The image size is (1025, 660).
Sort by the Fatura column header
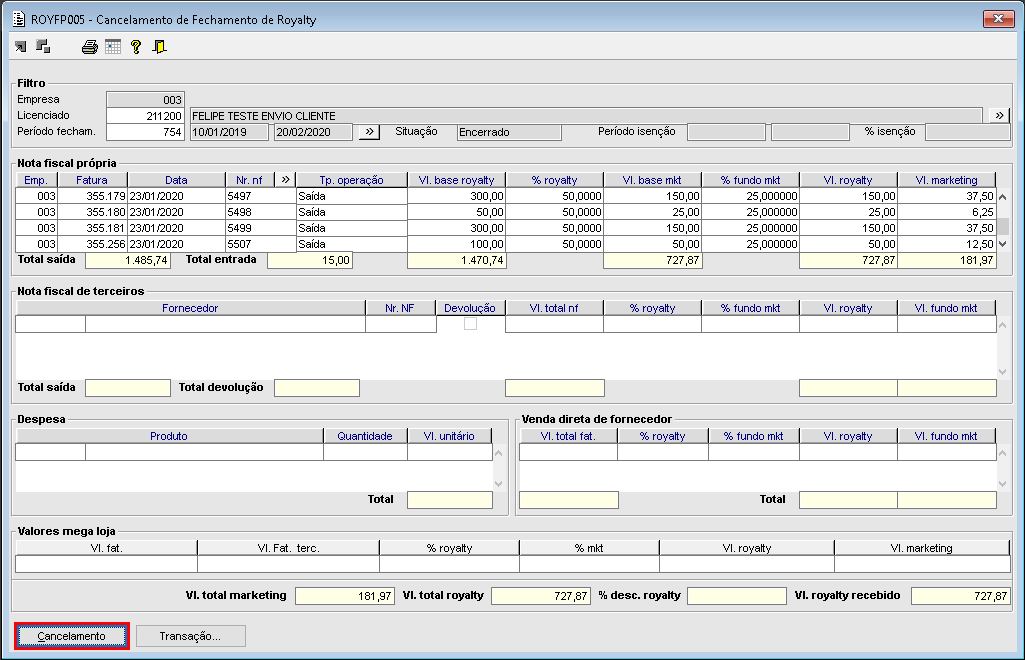click(x=92, y=180)
